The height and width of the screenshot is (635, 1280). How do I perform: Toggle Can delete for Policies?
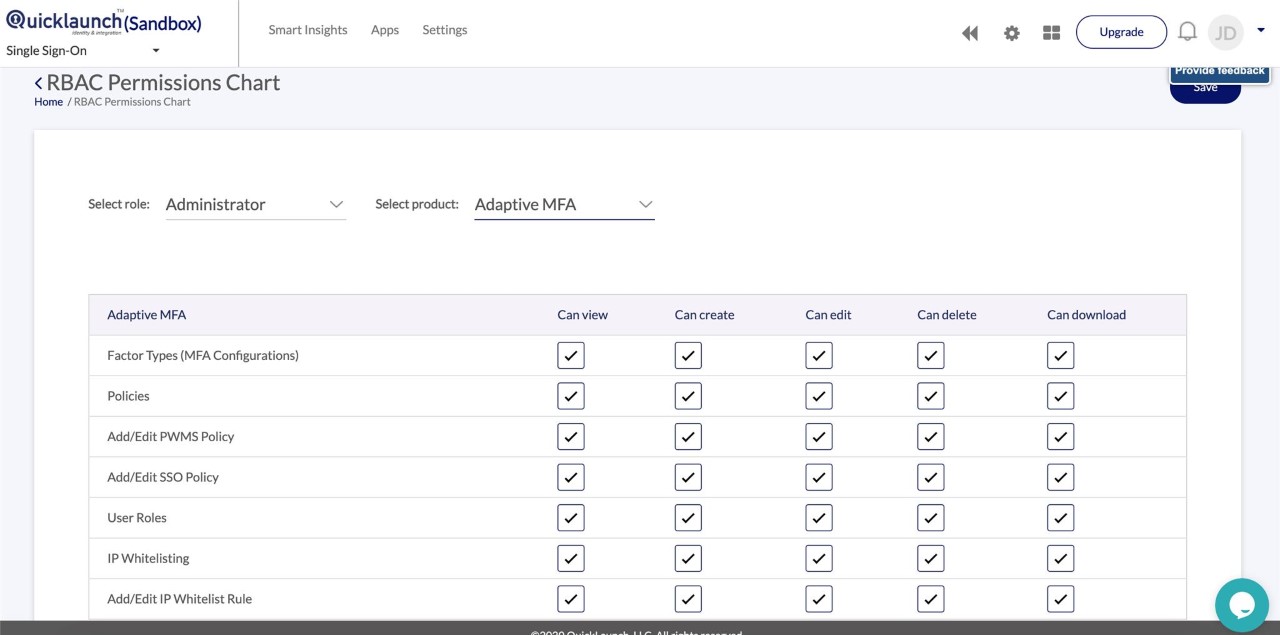click(x=931, y=396)
